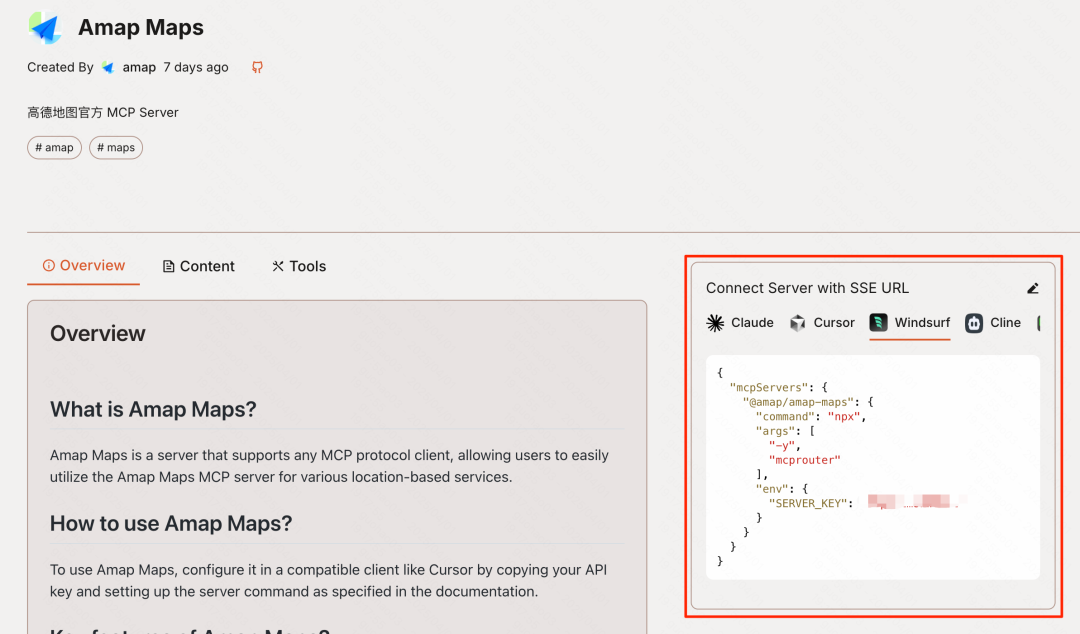Select the Cline robot icon
The image size is (1080, 634).
[974, 323]
